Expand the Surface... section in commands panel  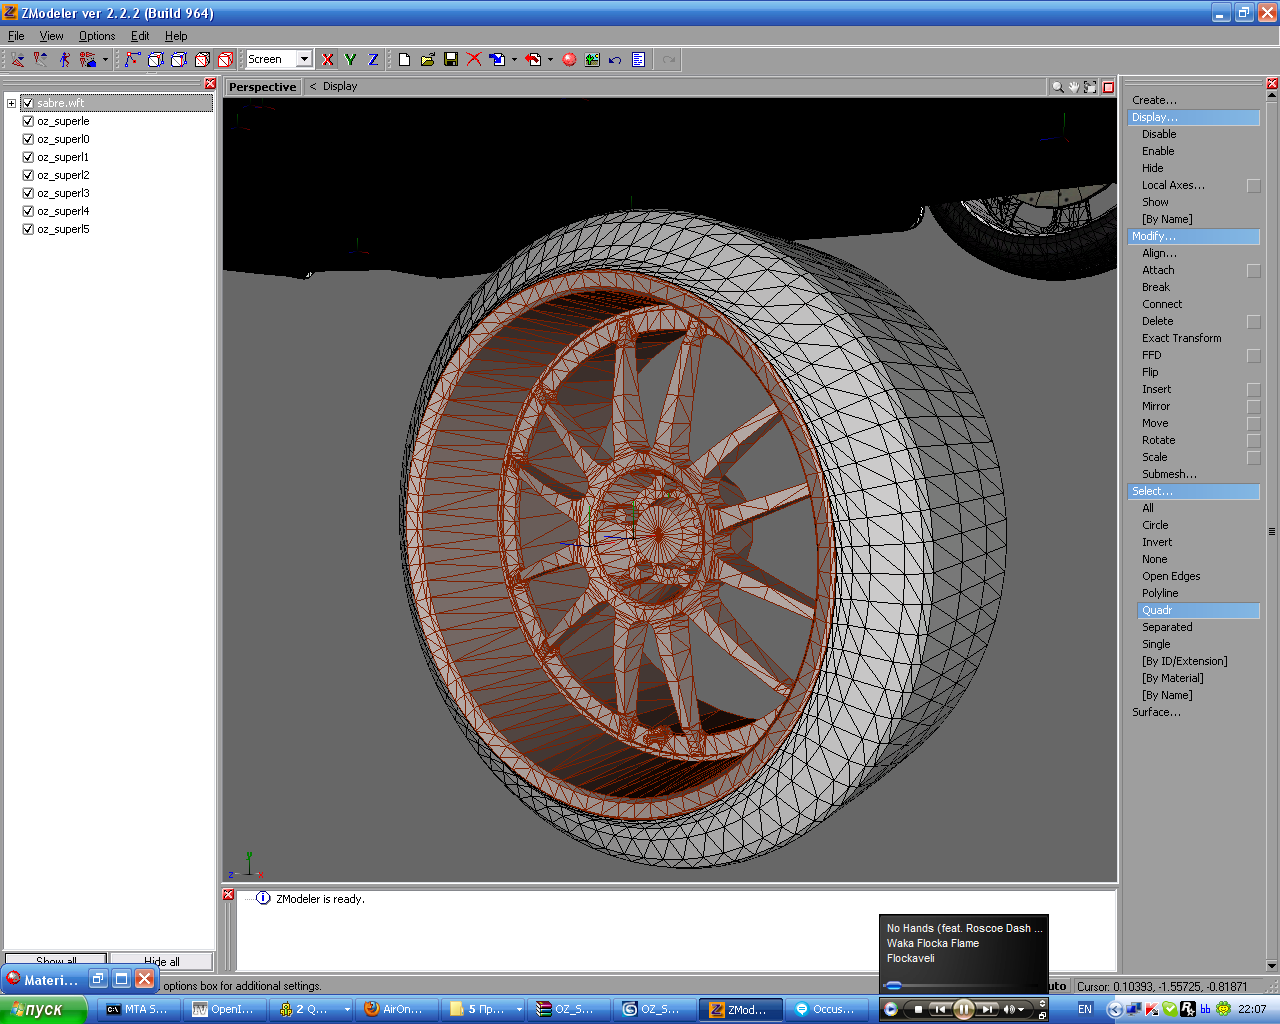pyautogui.click(x=1156, y=712)
